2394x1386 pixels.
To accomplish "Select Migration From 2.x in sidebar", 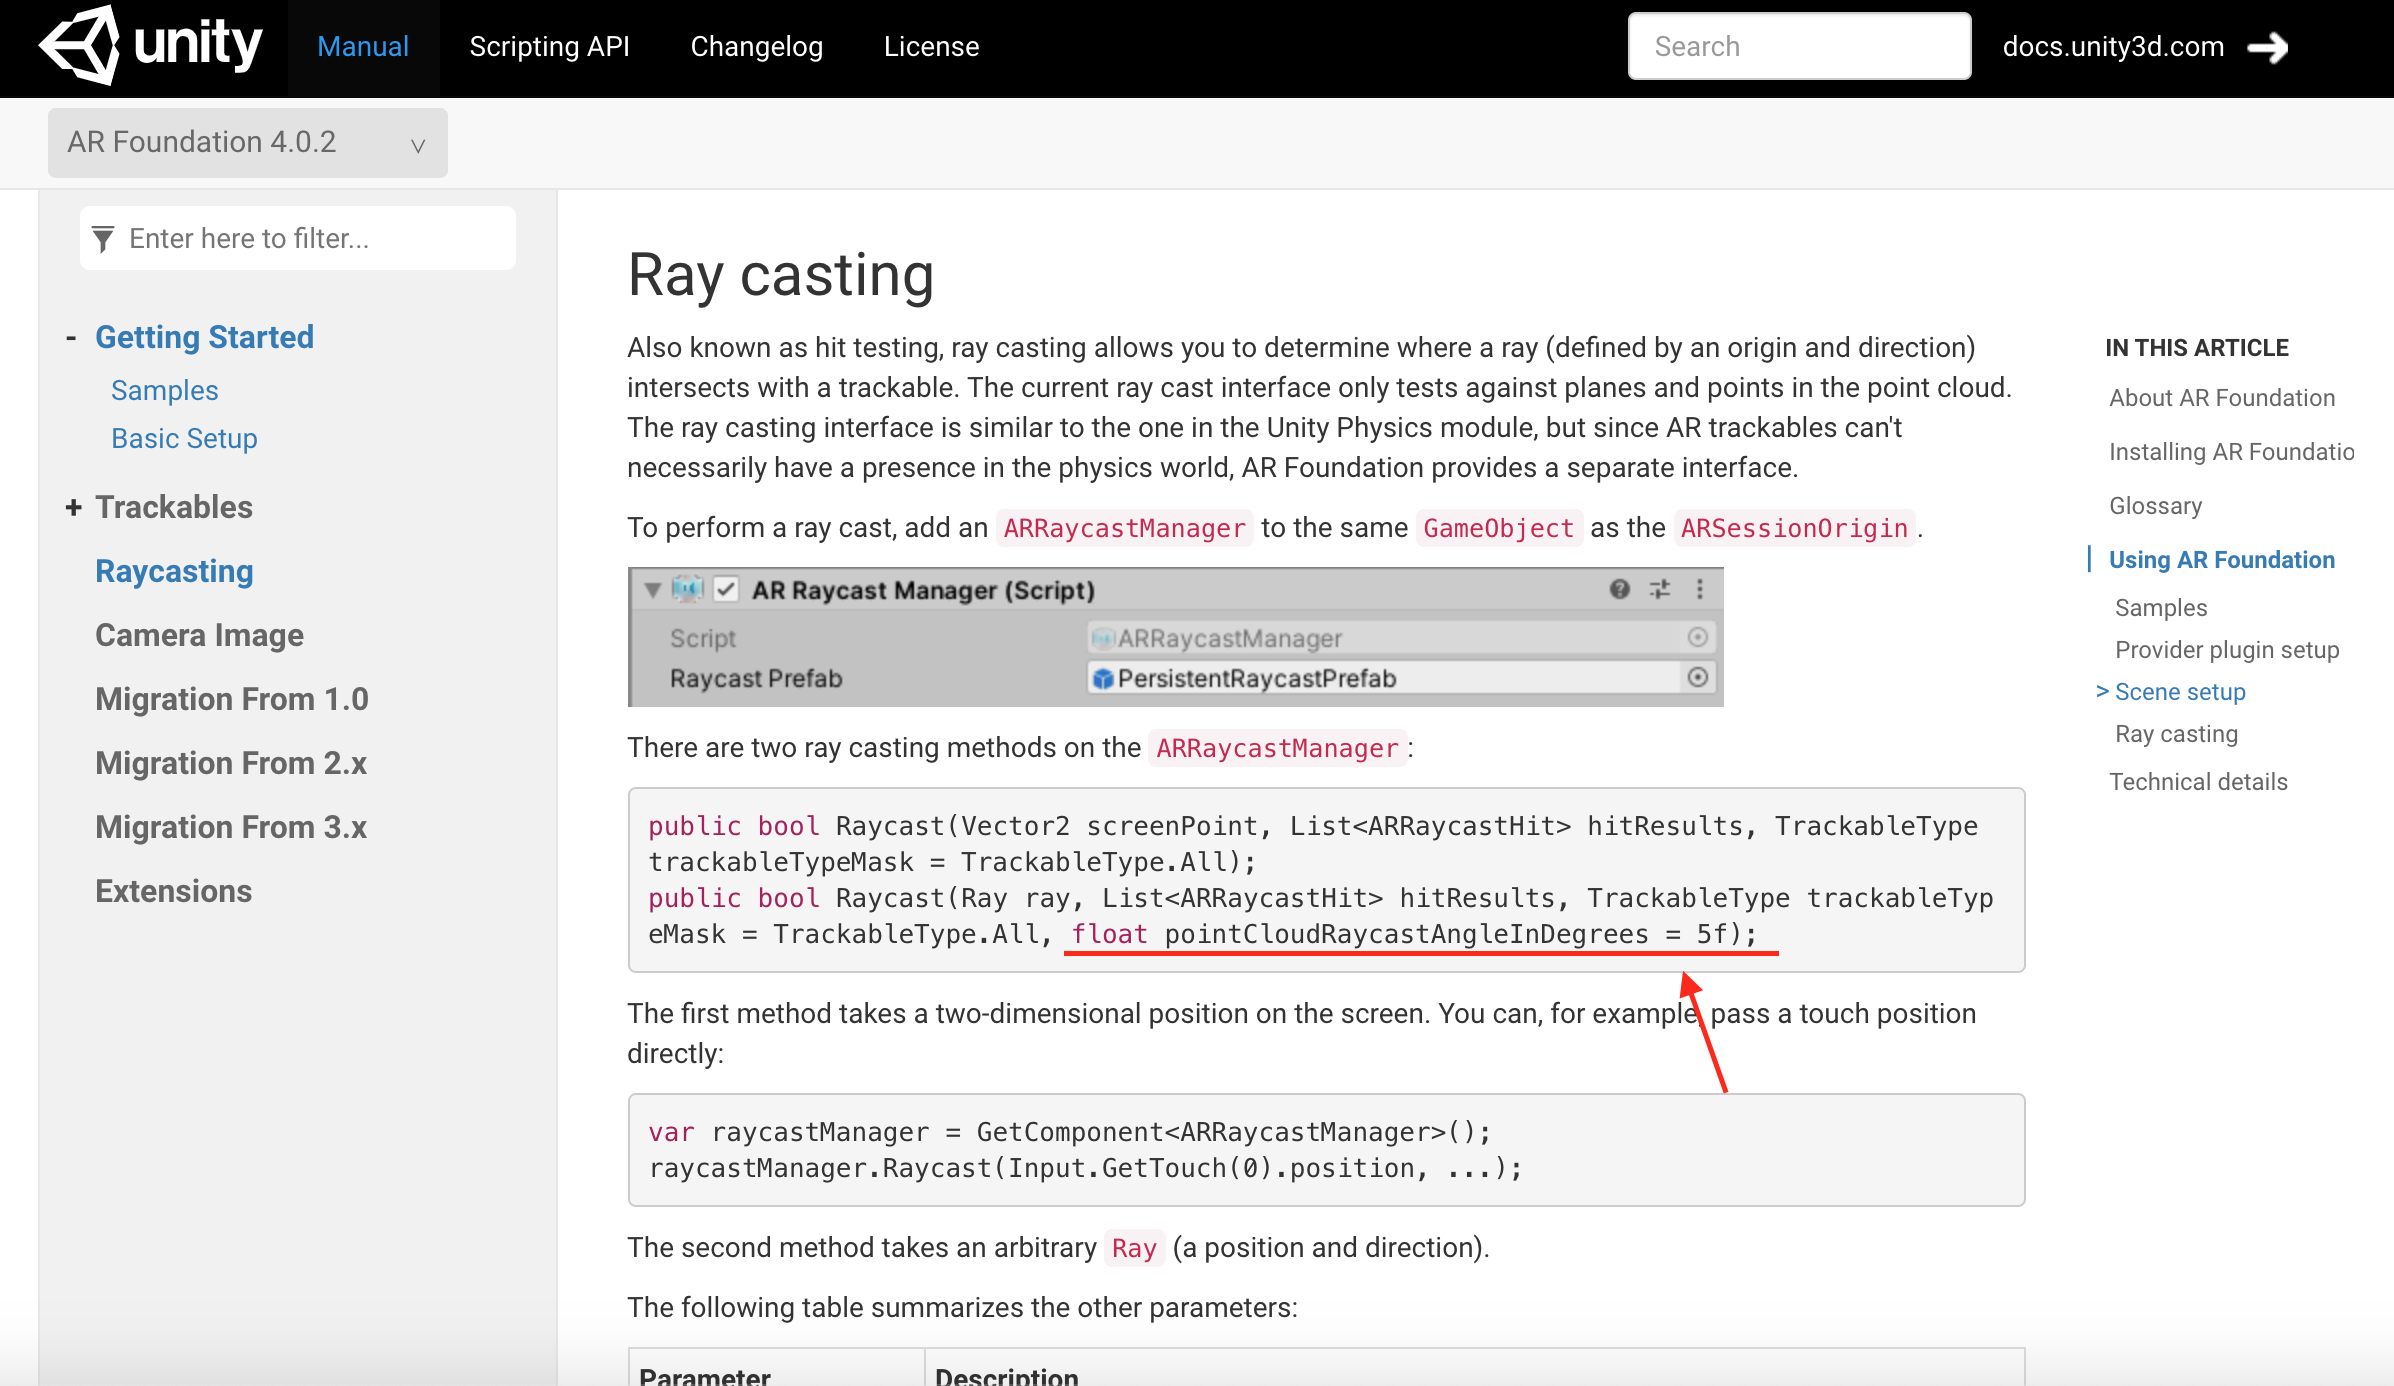I will click(230, 763).
